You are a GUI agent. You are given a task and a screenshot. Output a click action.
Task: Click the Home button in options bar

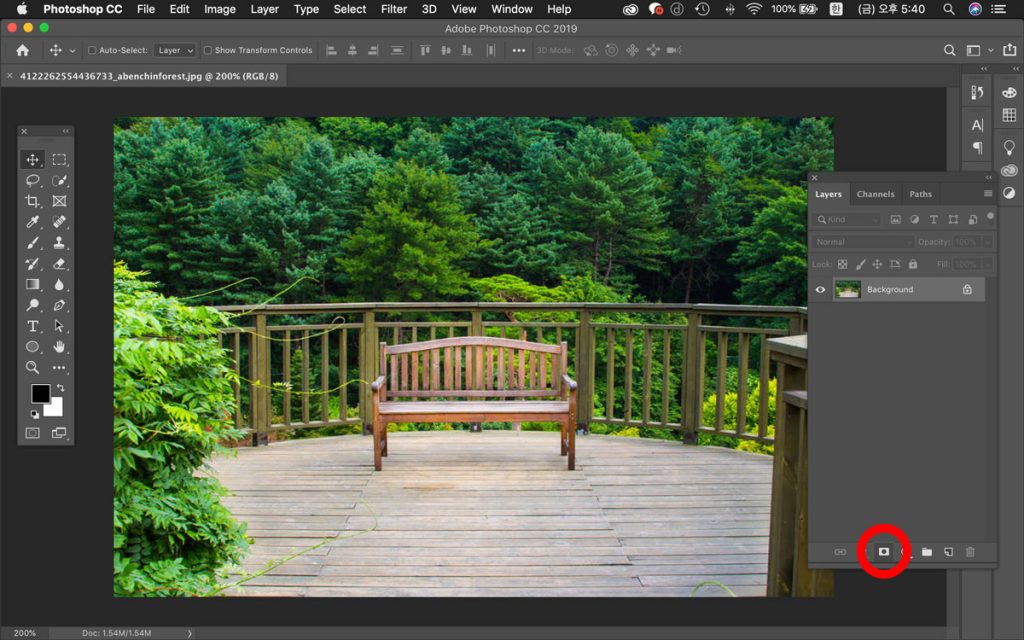pos(22,50)
